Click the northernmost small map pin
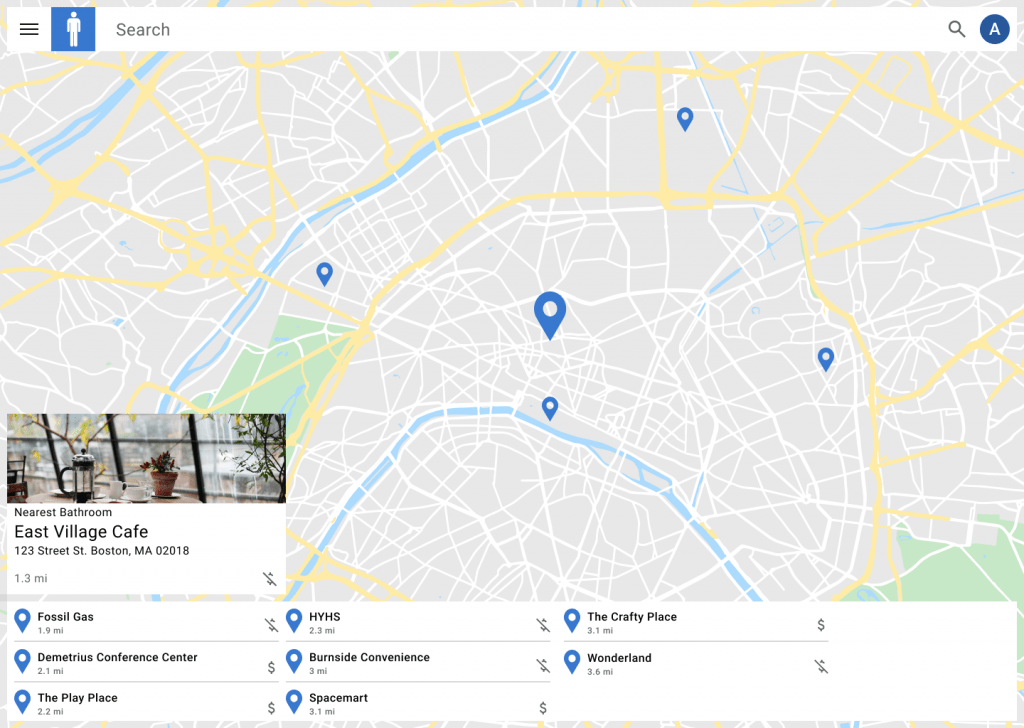This screenshot has height=728, width=1024. (x=685, y=118)
